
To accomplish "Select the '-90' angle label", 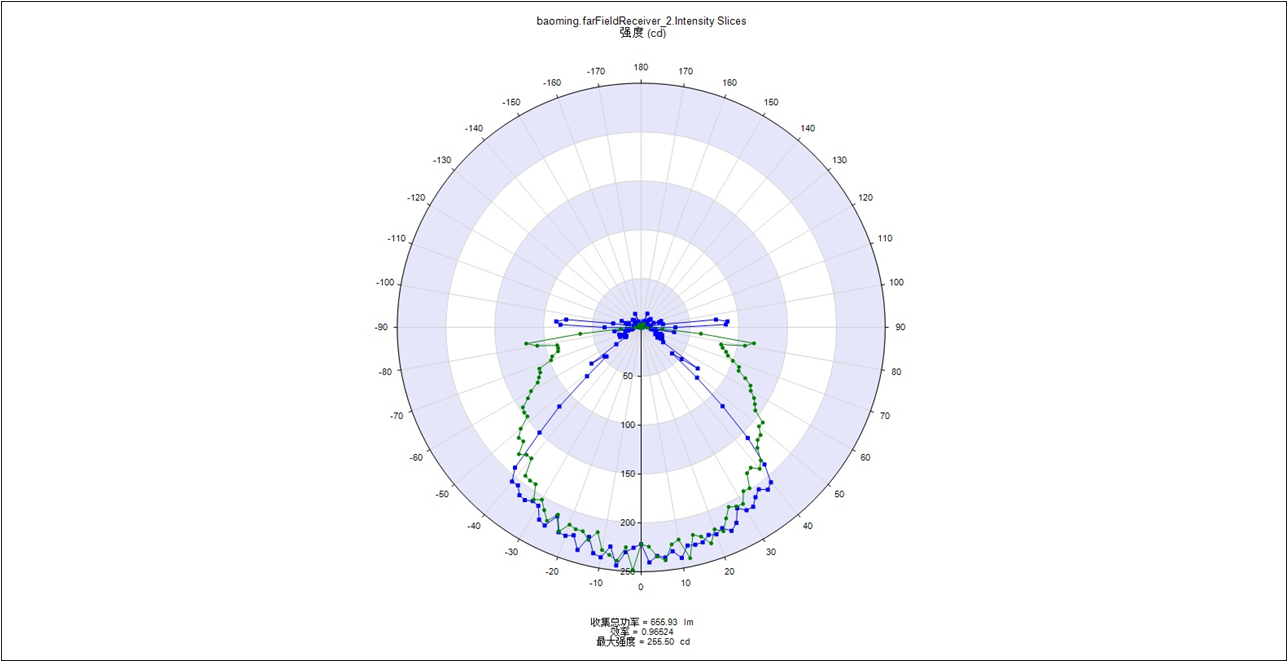I will [381, 327].
